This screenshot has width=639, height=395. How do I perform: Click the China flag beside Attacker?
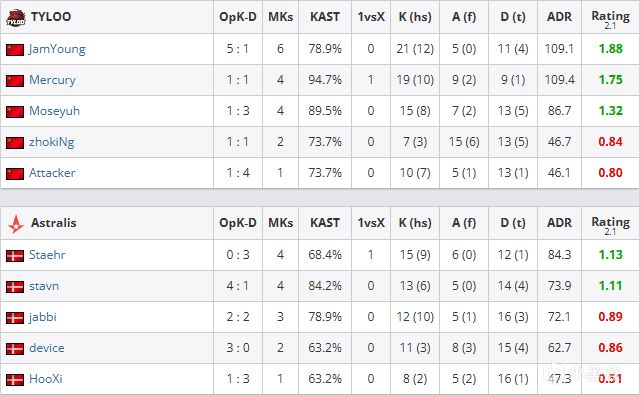15,174
